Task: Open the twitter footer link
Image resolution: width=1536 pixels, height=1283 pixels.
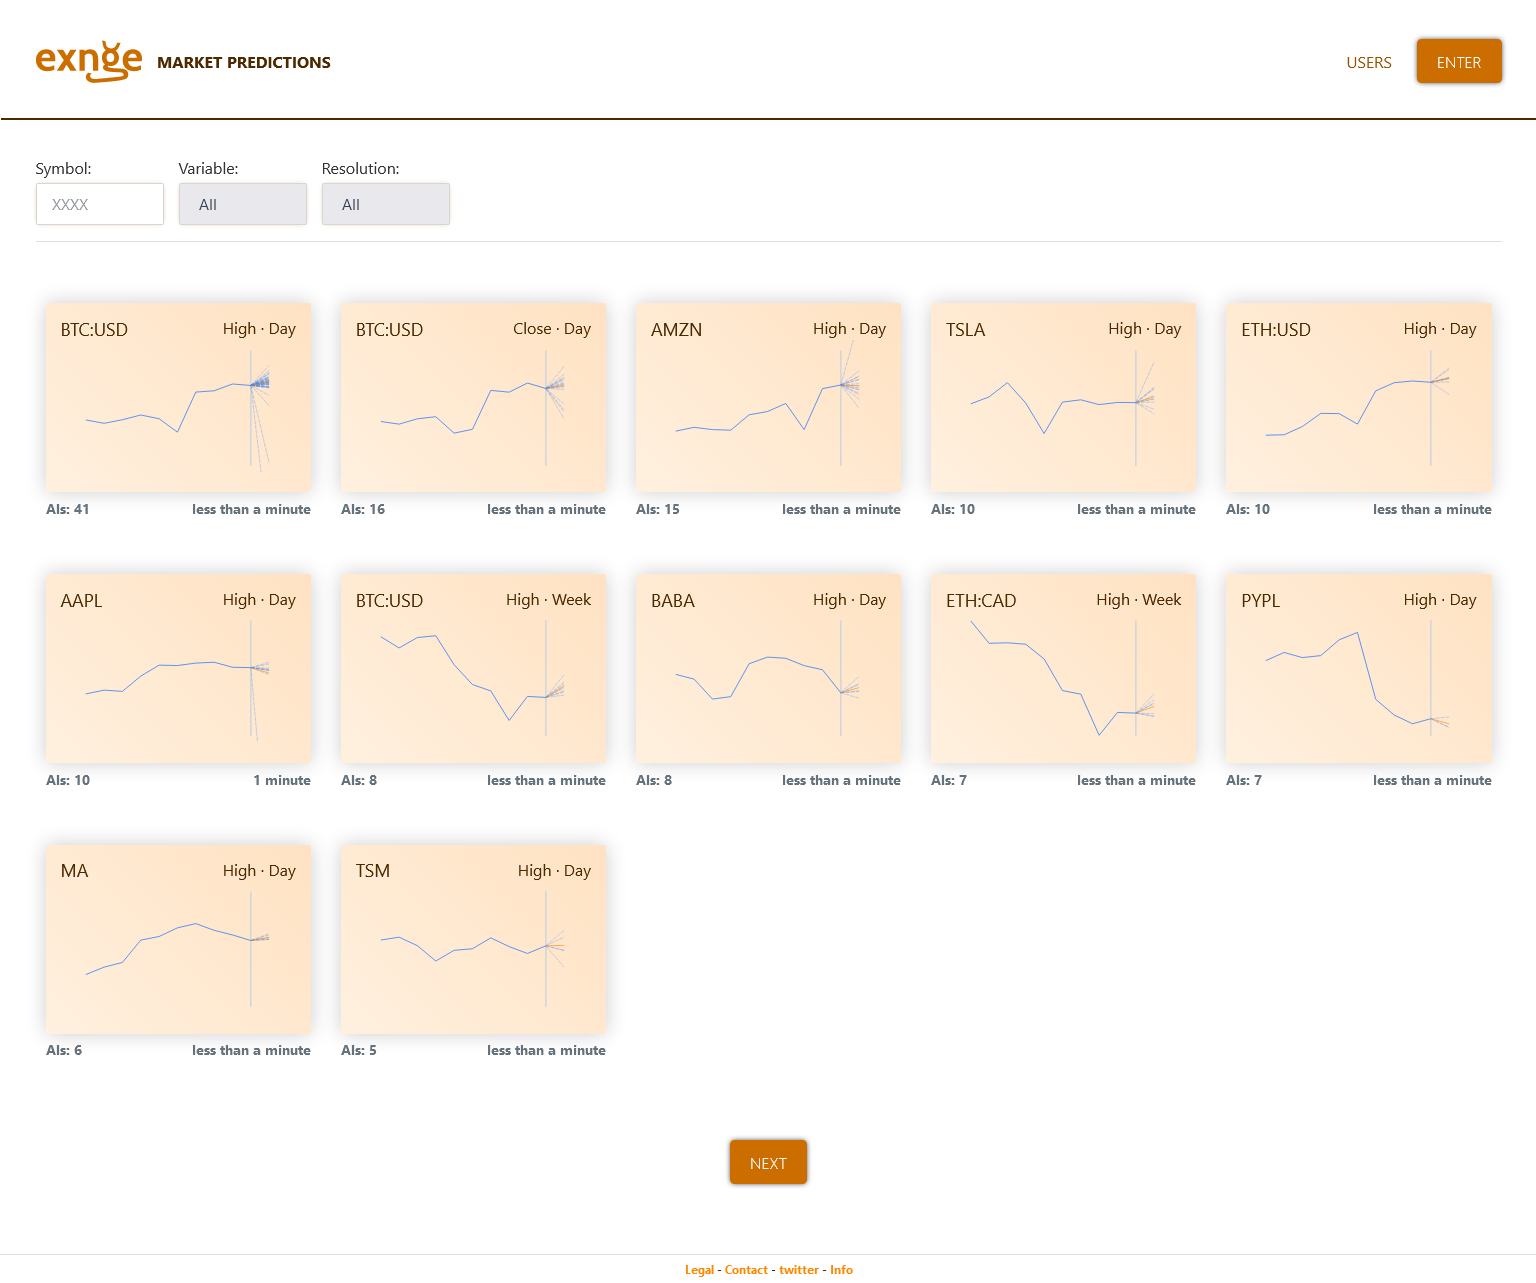Action: click(799, 1270)
